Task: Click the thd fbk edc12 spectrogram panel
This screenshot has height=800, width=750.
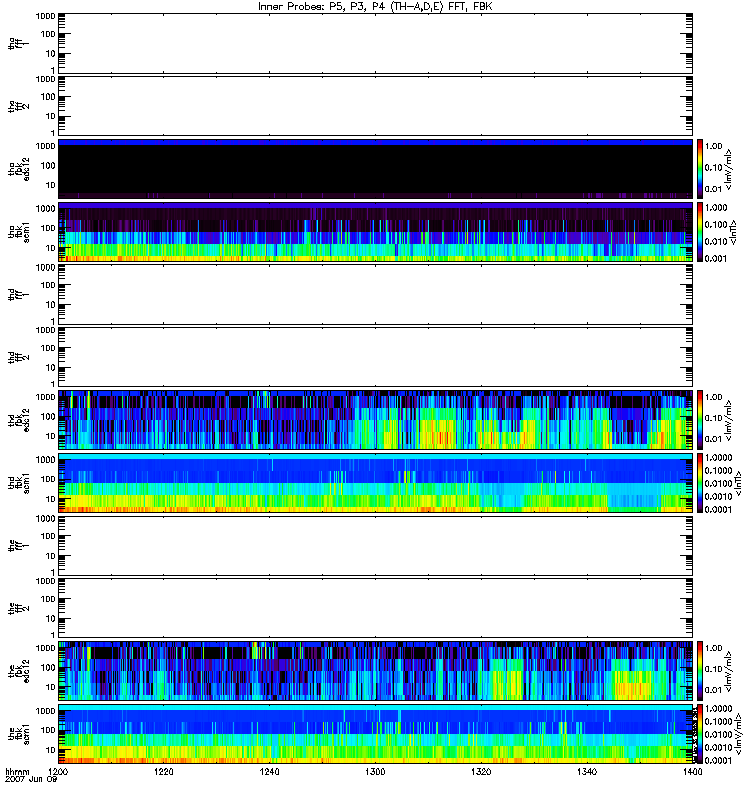Action: click(x=376, y=420)
